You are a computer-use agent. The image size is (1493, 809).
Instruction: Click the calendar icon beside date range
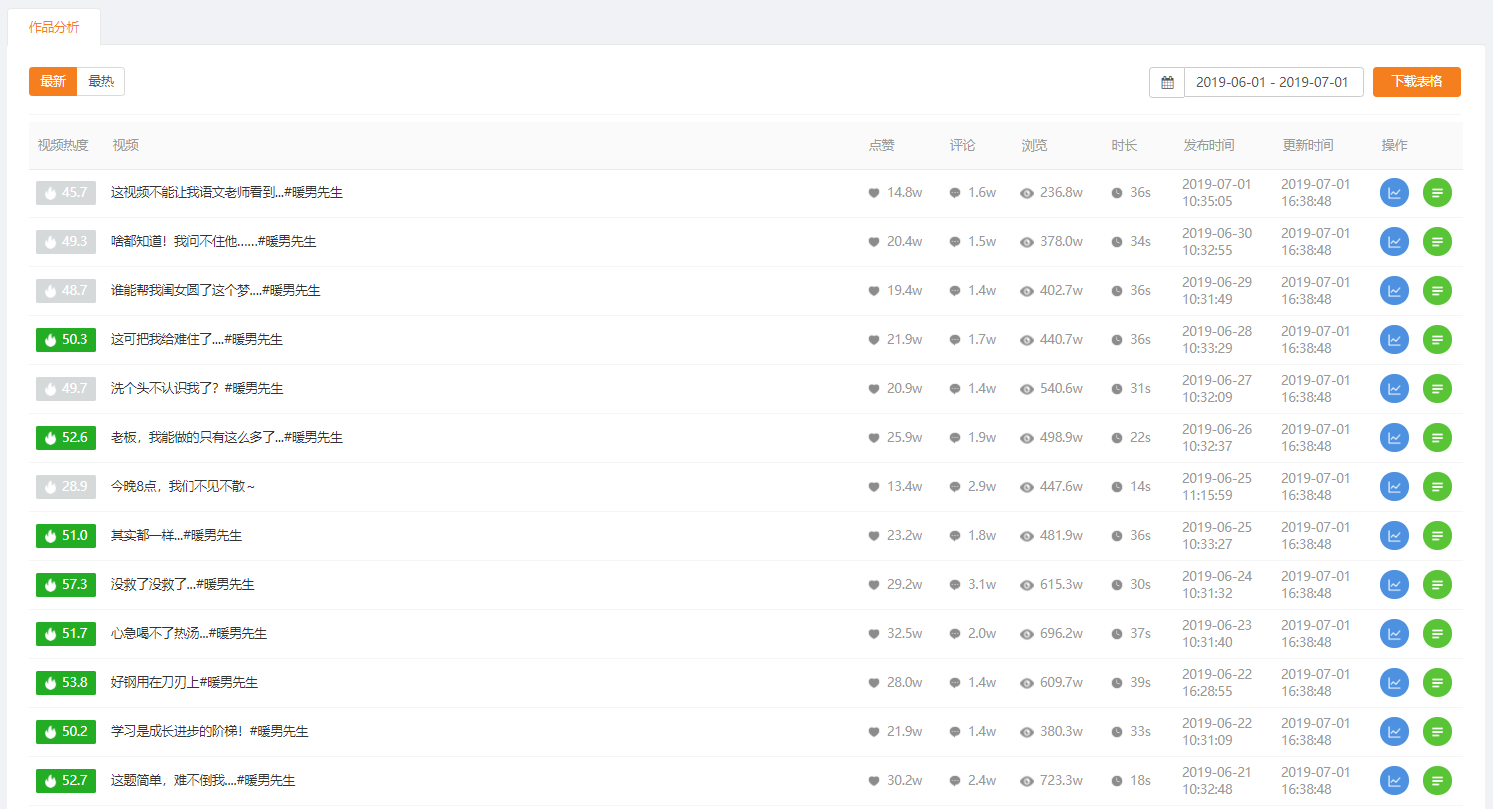(1167, 82)
